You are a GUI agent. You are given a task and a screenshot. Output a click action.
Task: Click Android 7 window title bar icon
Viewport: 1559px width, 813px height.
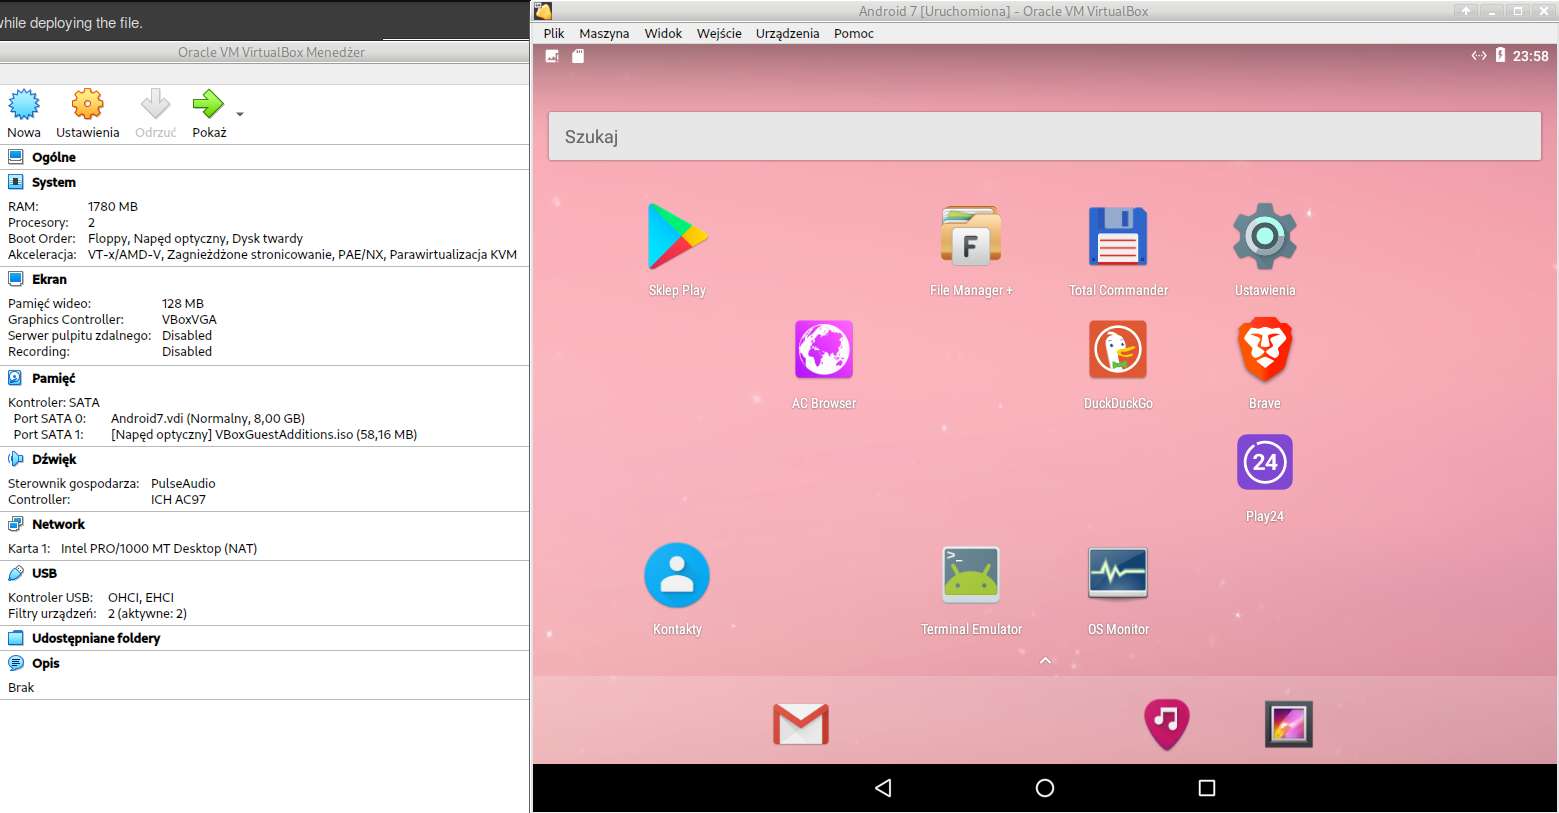pos(543,11)
